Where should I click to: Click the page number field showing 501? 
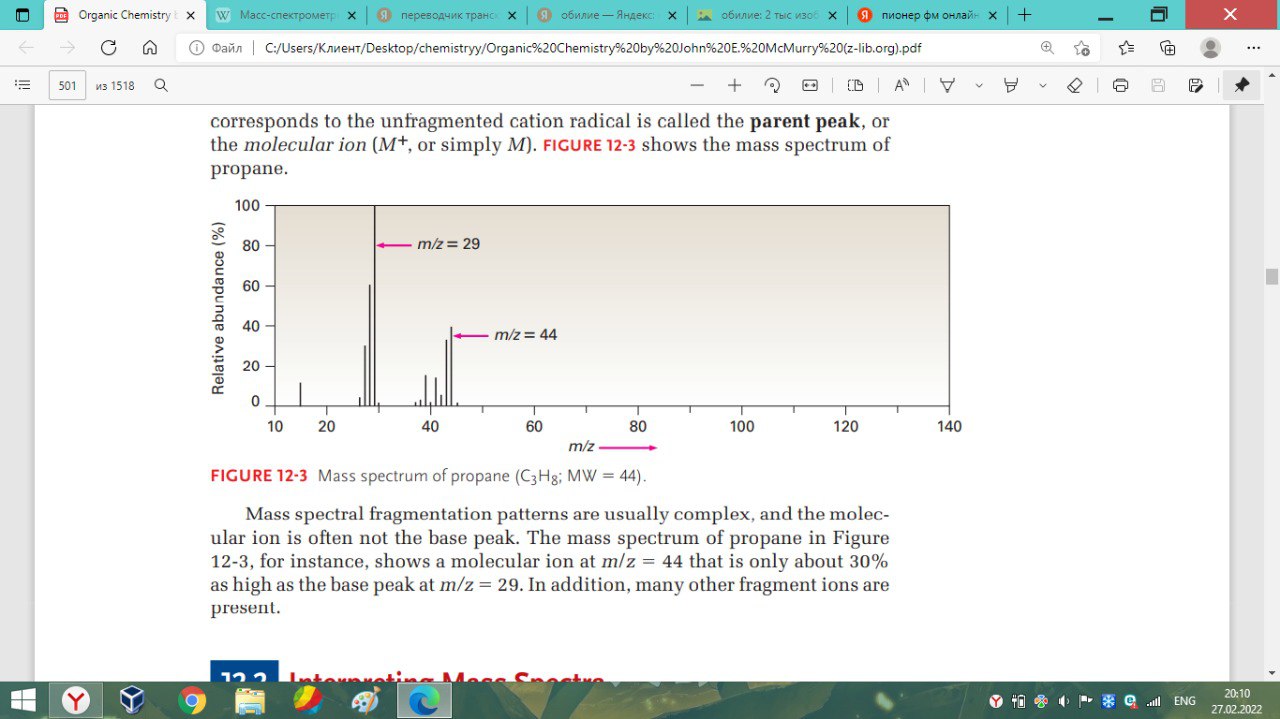pos(67,86)
